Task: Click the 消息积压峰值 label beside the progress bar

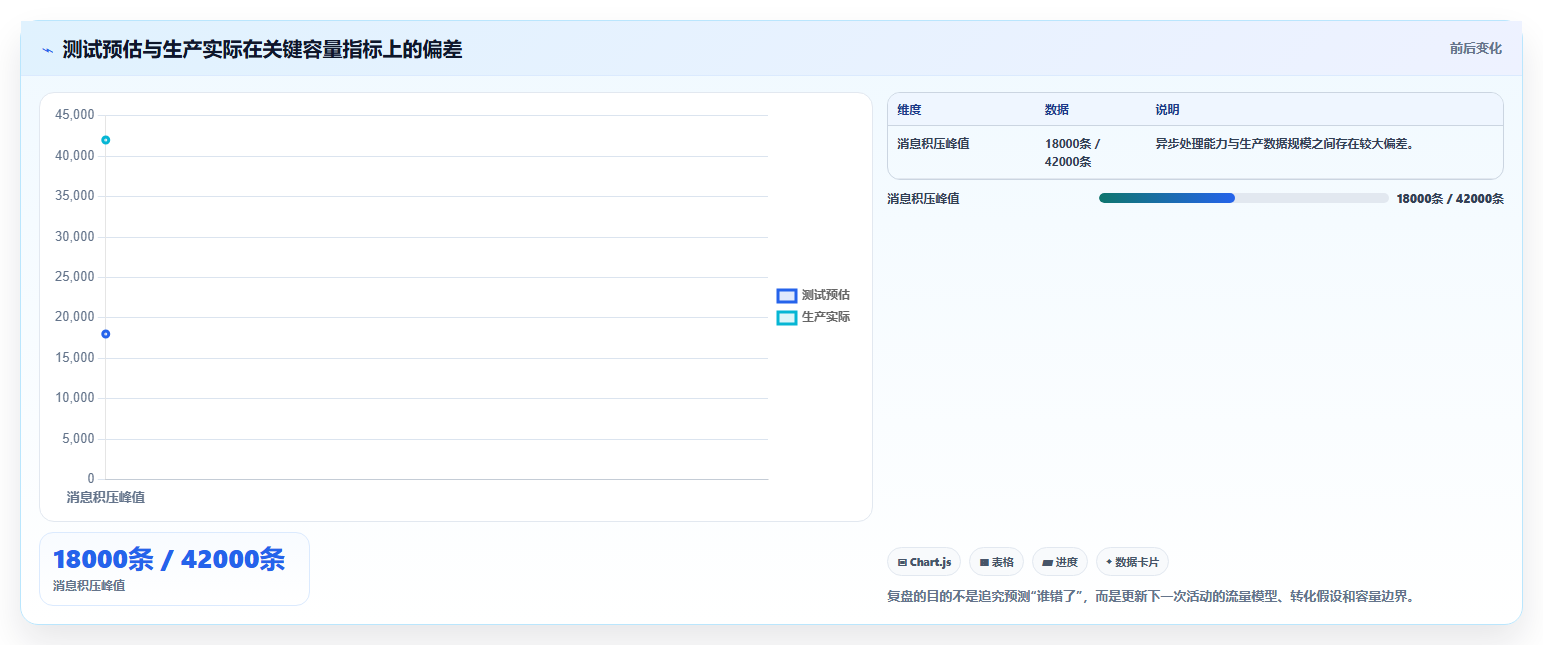Action: tap(923, 198)
